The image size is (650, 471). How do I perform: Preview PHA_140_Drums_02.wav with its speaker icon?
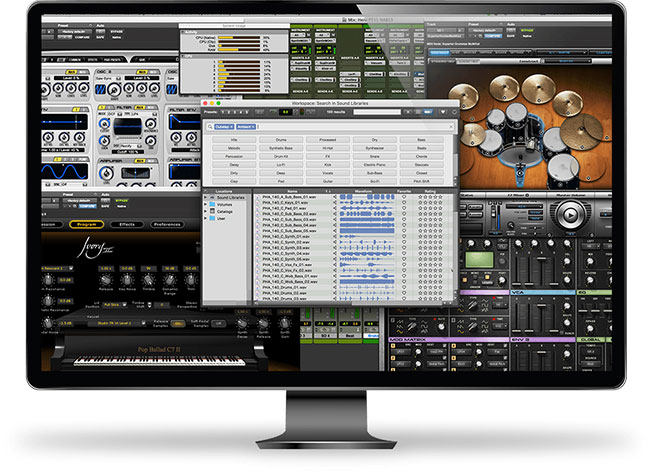coord(335,293)
